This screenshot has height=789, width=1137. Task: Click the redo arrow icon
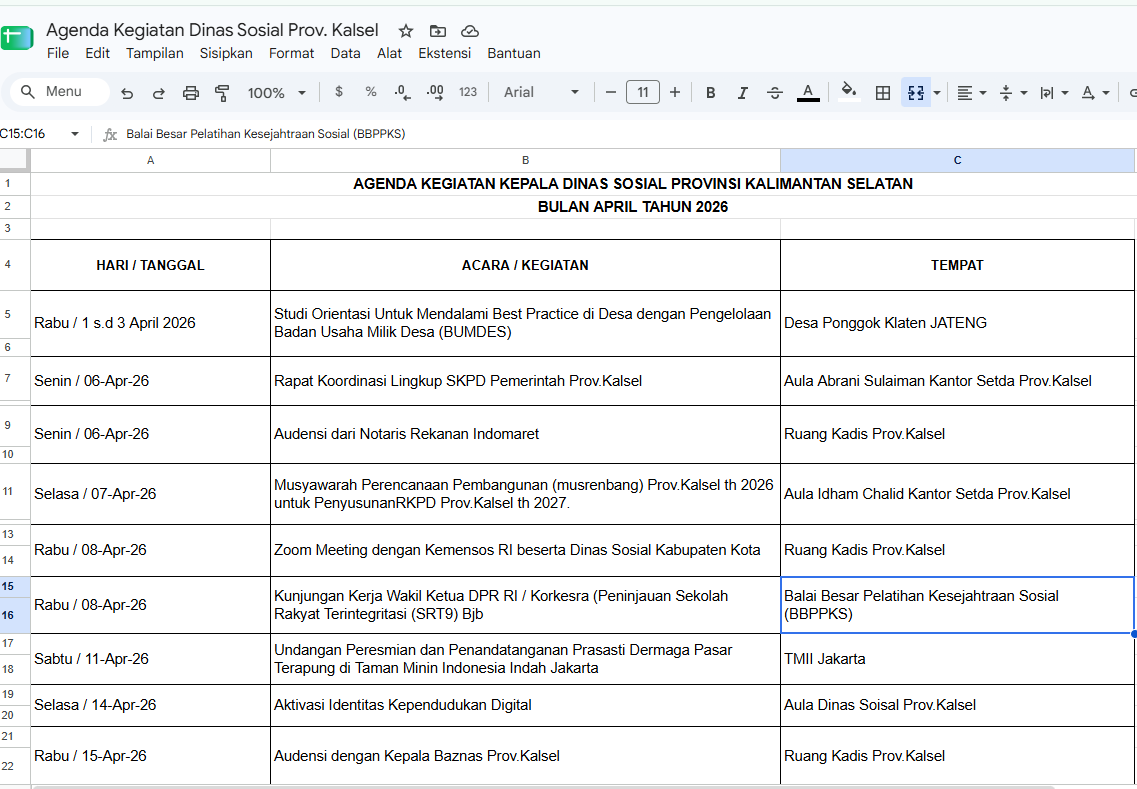(158, 93)
